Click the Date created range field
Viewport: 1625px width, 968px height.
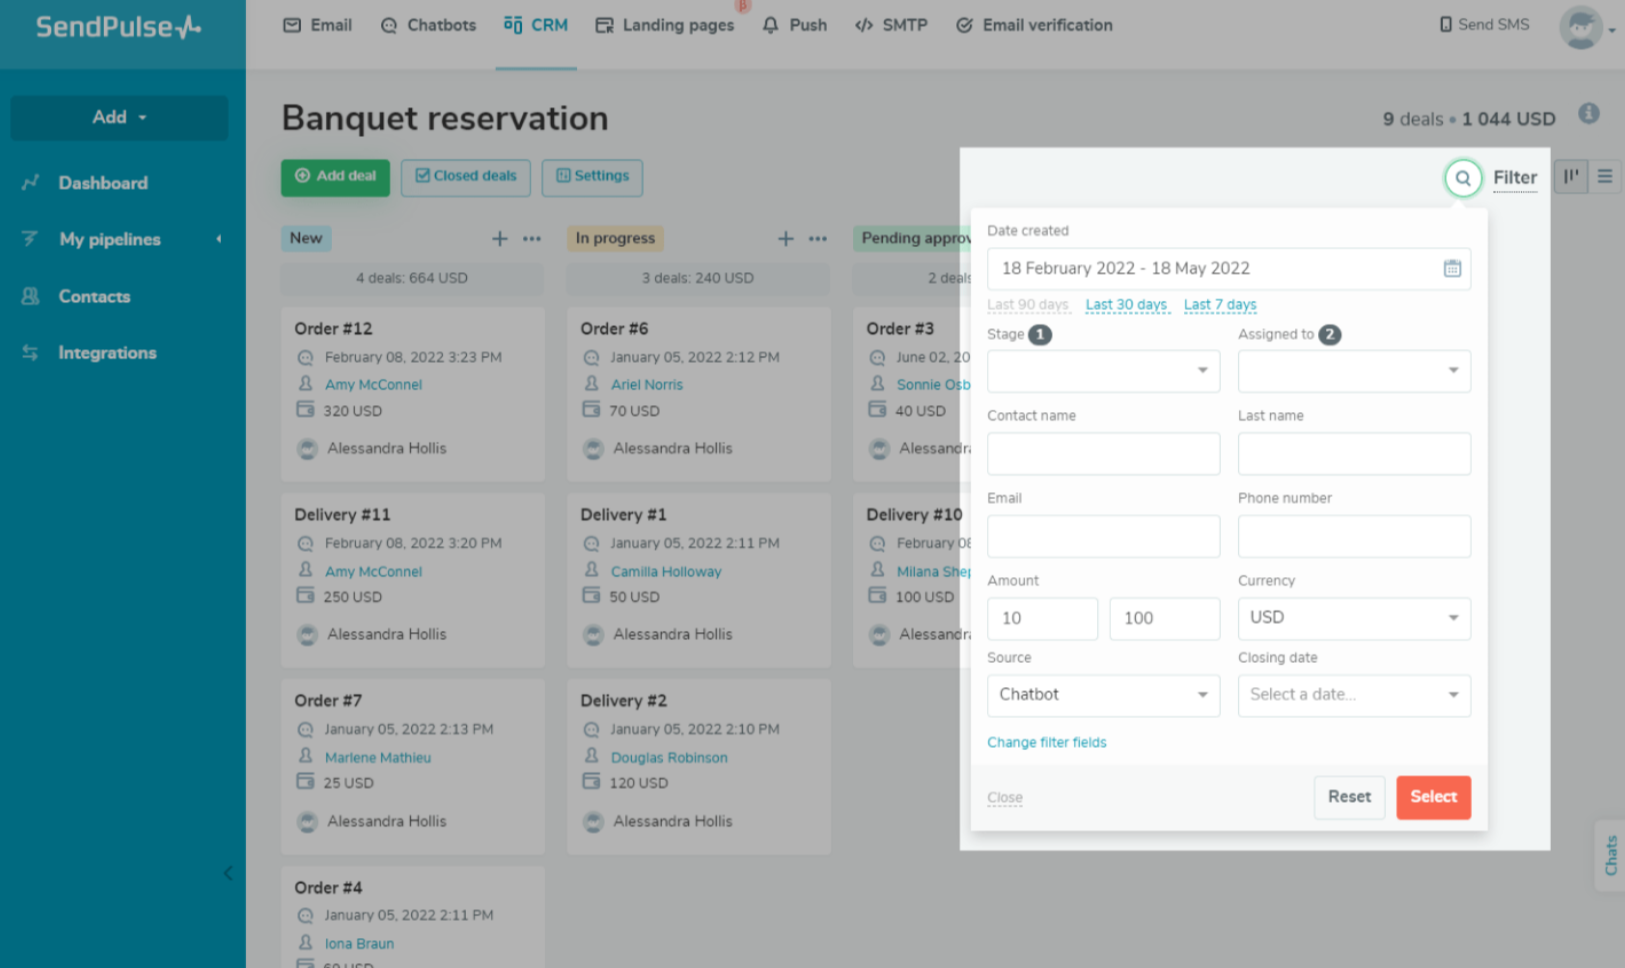tap(1229, 269)
